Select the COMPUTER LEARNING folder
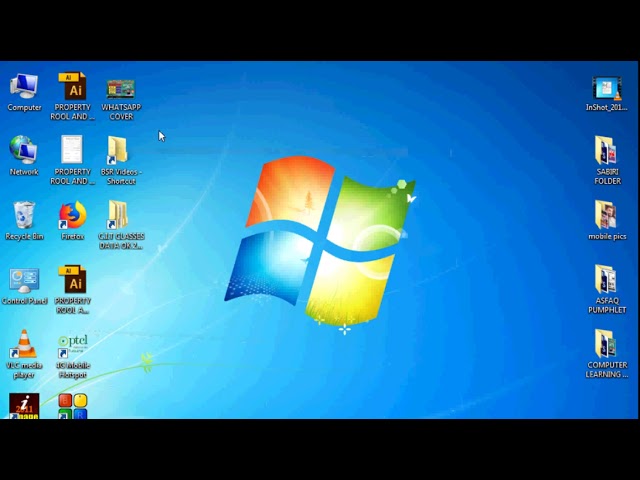The width and height of the screenshot is (640, 480). [x=607, y=353]
